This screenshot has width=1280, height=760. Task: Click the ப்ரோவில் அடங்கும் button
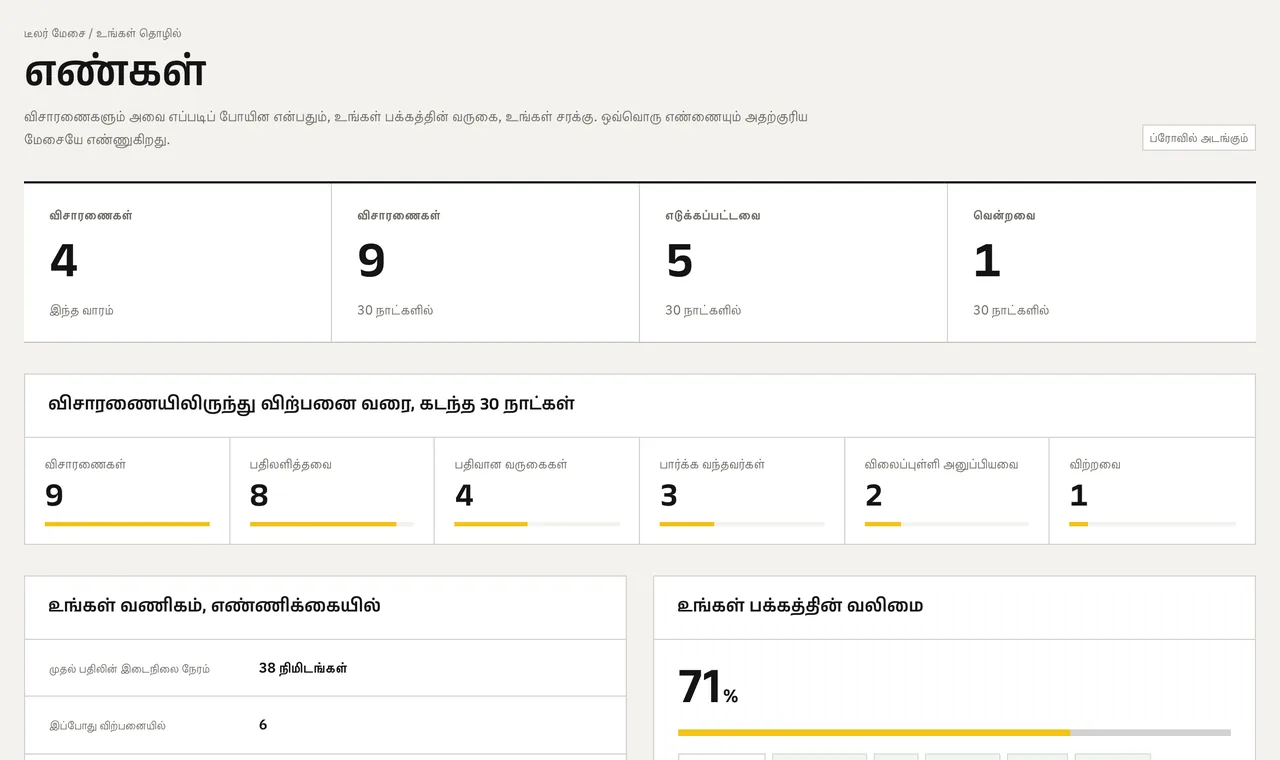[1199, 138]
